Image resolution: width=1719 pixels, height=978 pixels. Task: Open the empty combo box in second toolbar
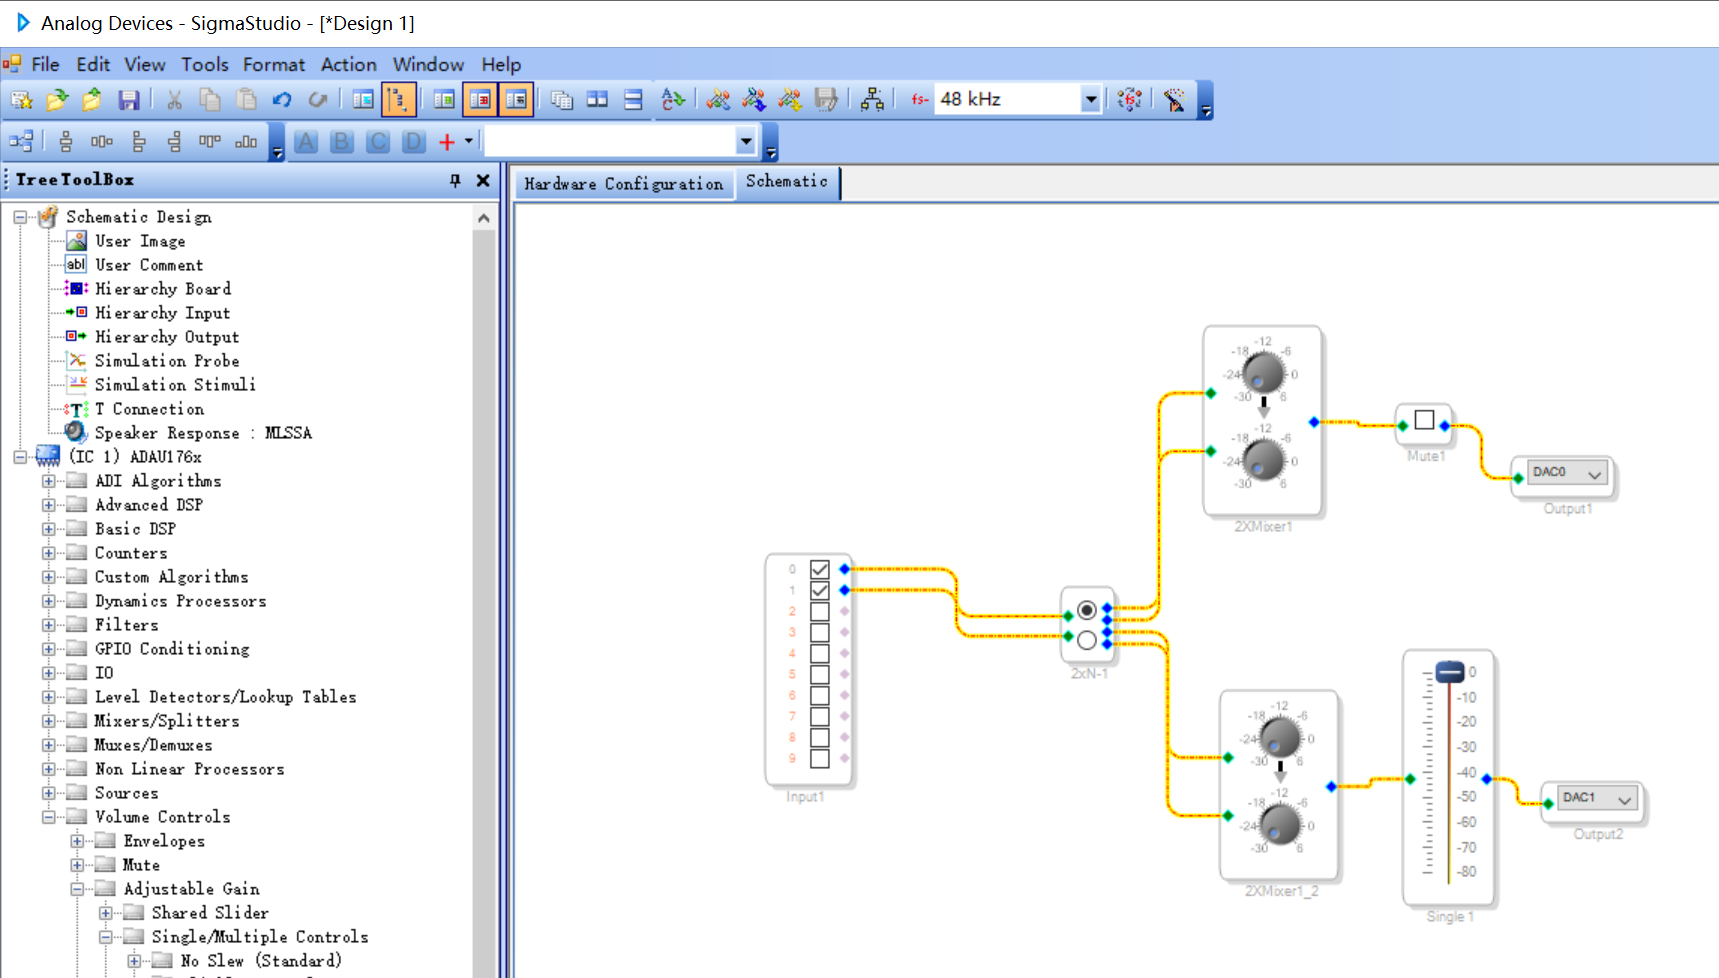click(x=746, y=142)
